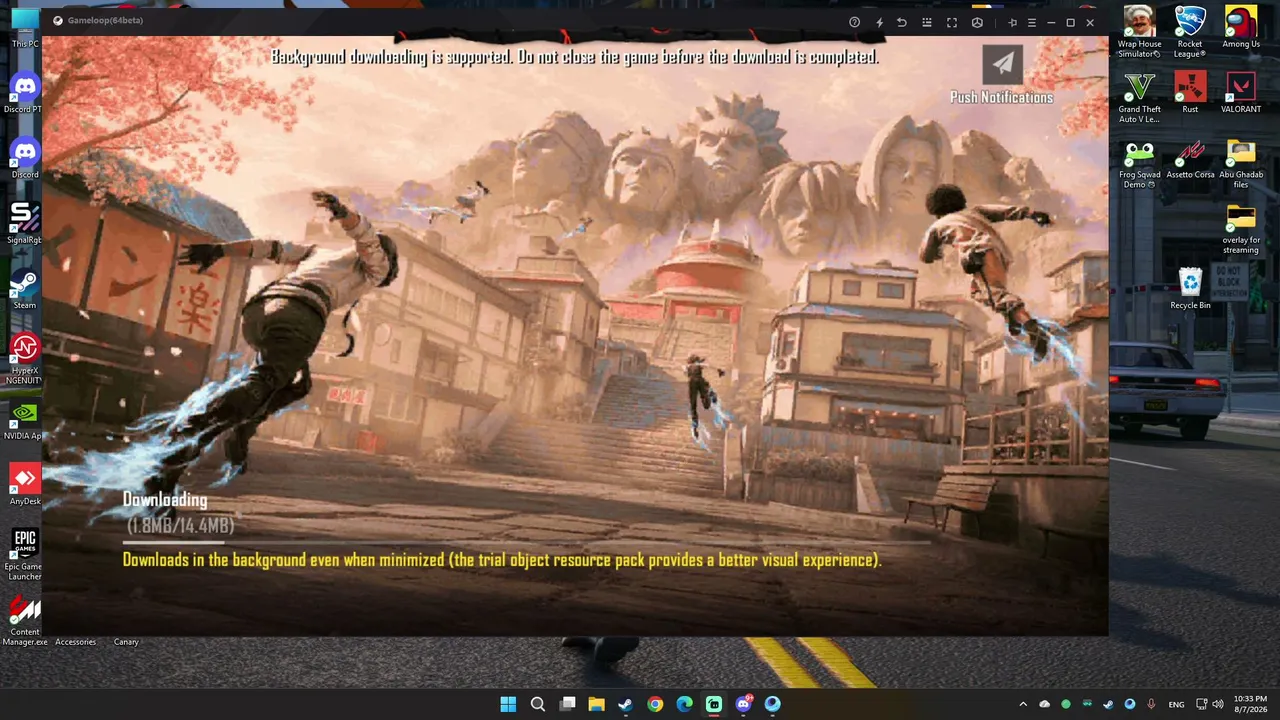This screenshot has height=720, width=1280.
Task: Select the NVIDIA App desktop shortcut
Action: pos(25,421)
